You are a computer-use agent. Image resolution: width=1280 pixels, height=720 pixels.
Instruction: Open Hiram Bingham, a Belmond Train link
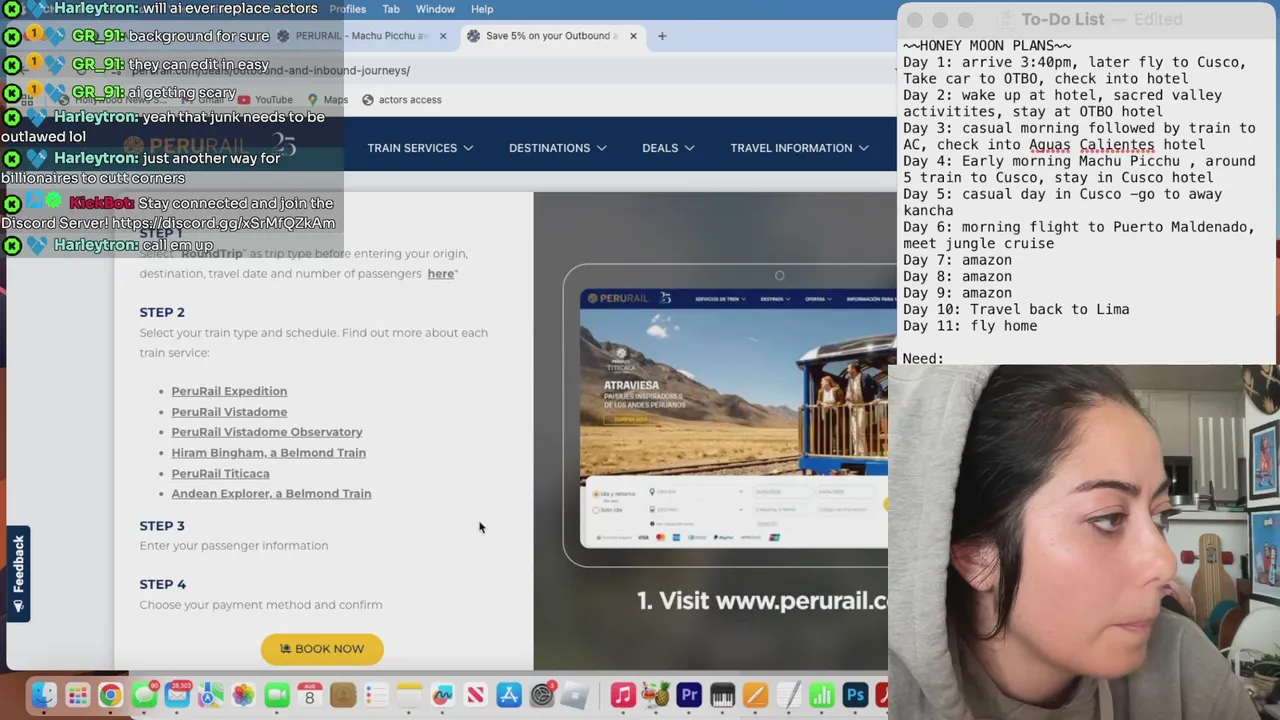click(268, 453)
